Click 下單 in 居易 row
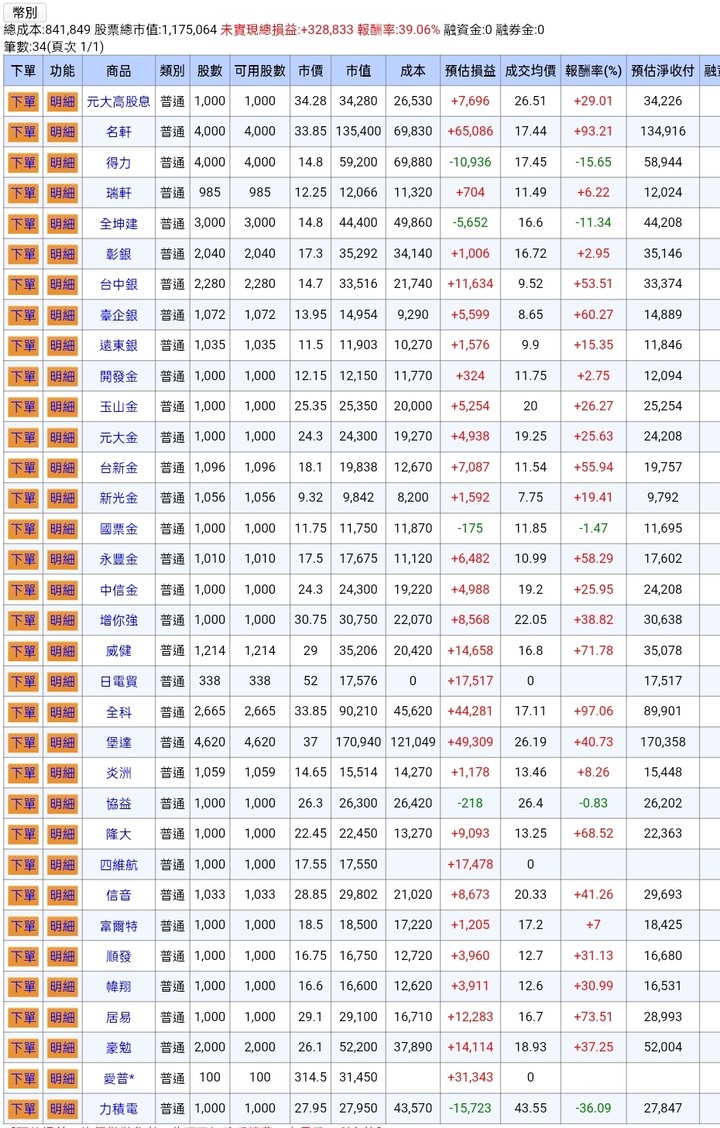The image size is (720, 1128). (23, 1017)
